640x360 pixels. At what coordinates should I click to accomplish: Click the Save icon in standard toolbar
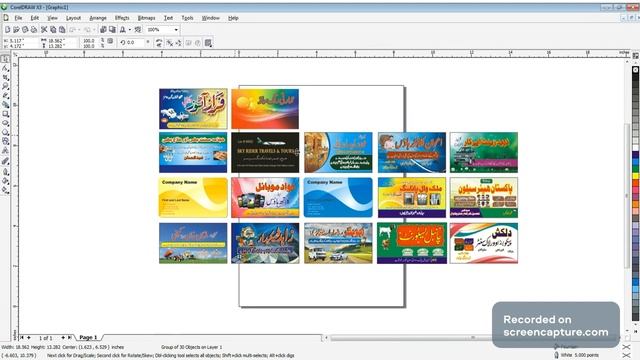point(25,30)
